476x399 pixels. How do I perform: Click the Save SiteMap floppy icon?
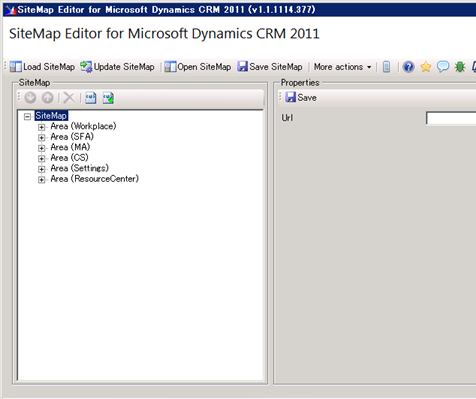pos(242,67)
